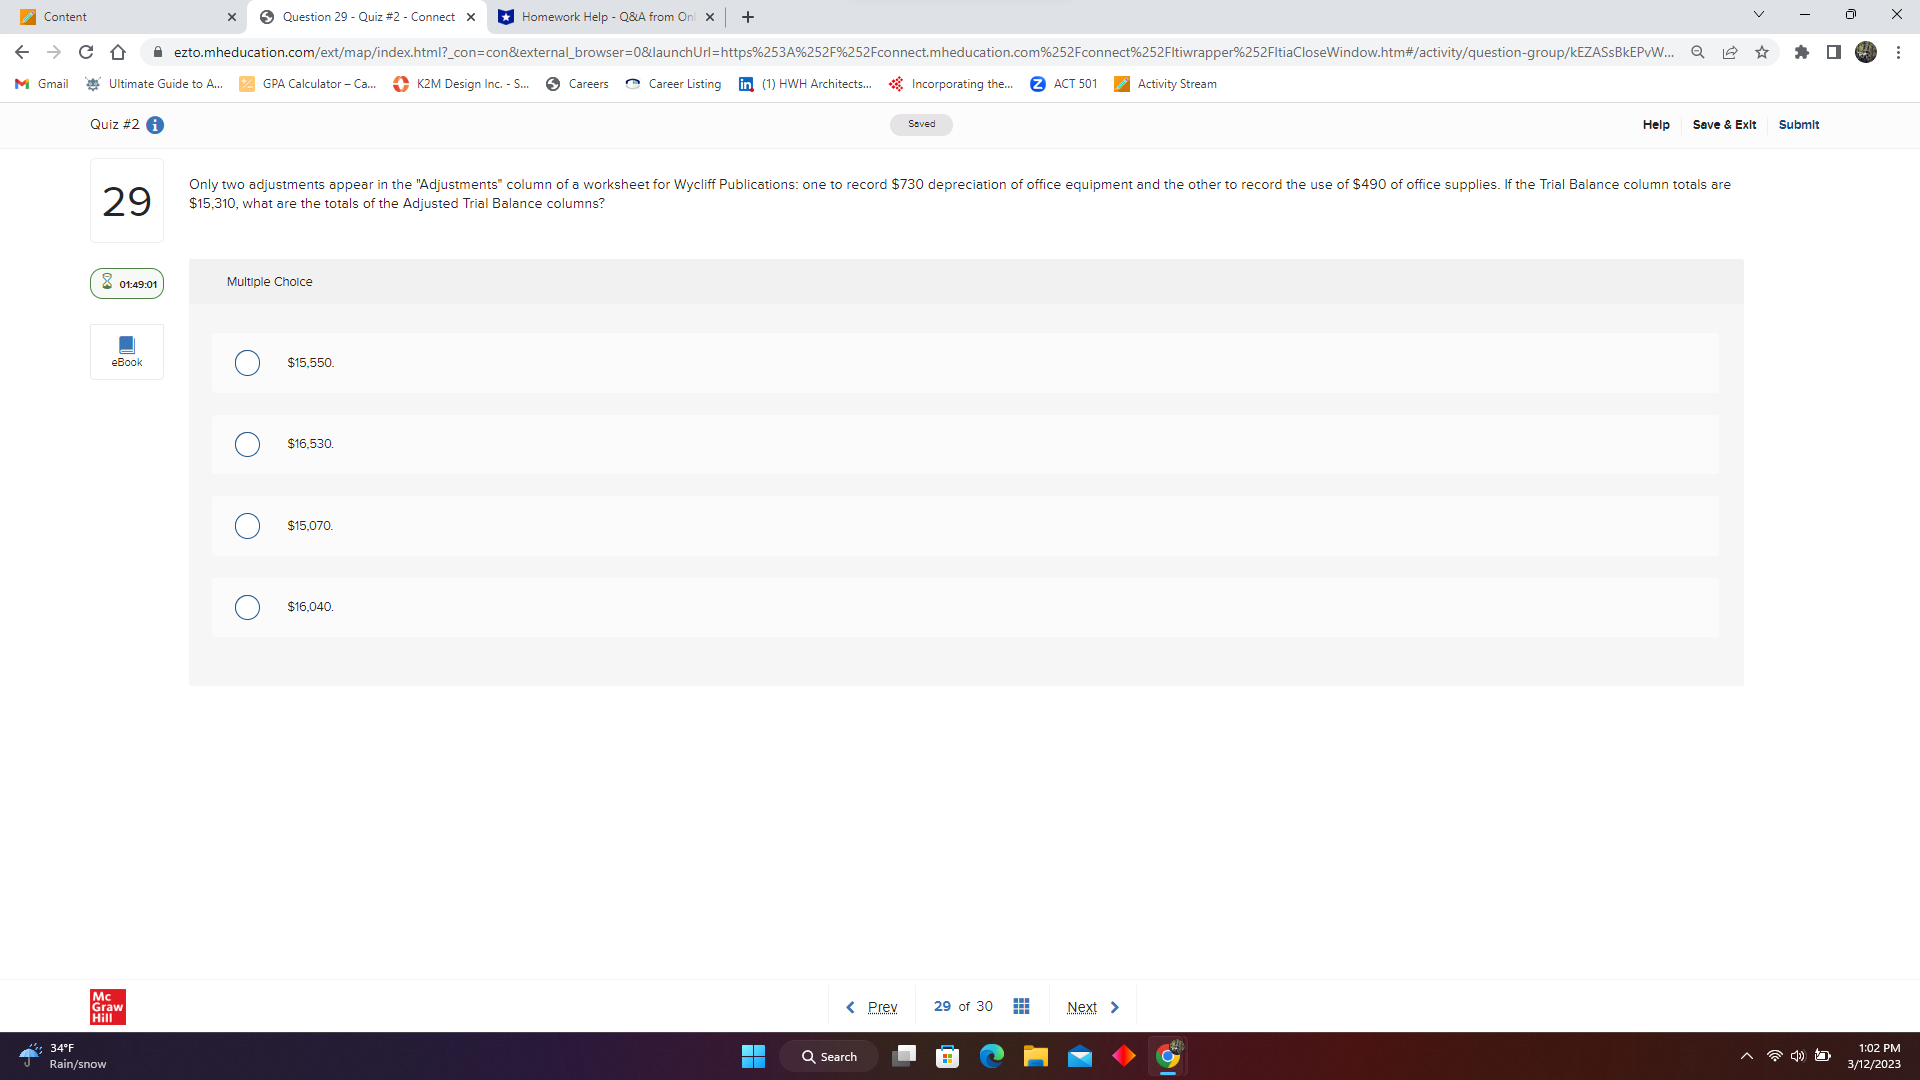Image resolution: width=1920 pixels, height=1080 pixels.
Task: Click the McGraw Hill logo
Action: (107, 1006)
